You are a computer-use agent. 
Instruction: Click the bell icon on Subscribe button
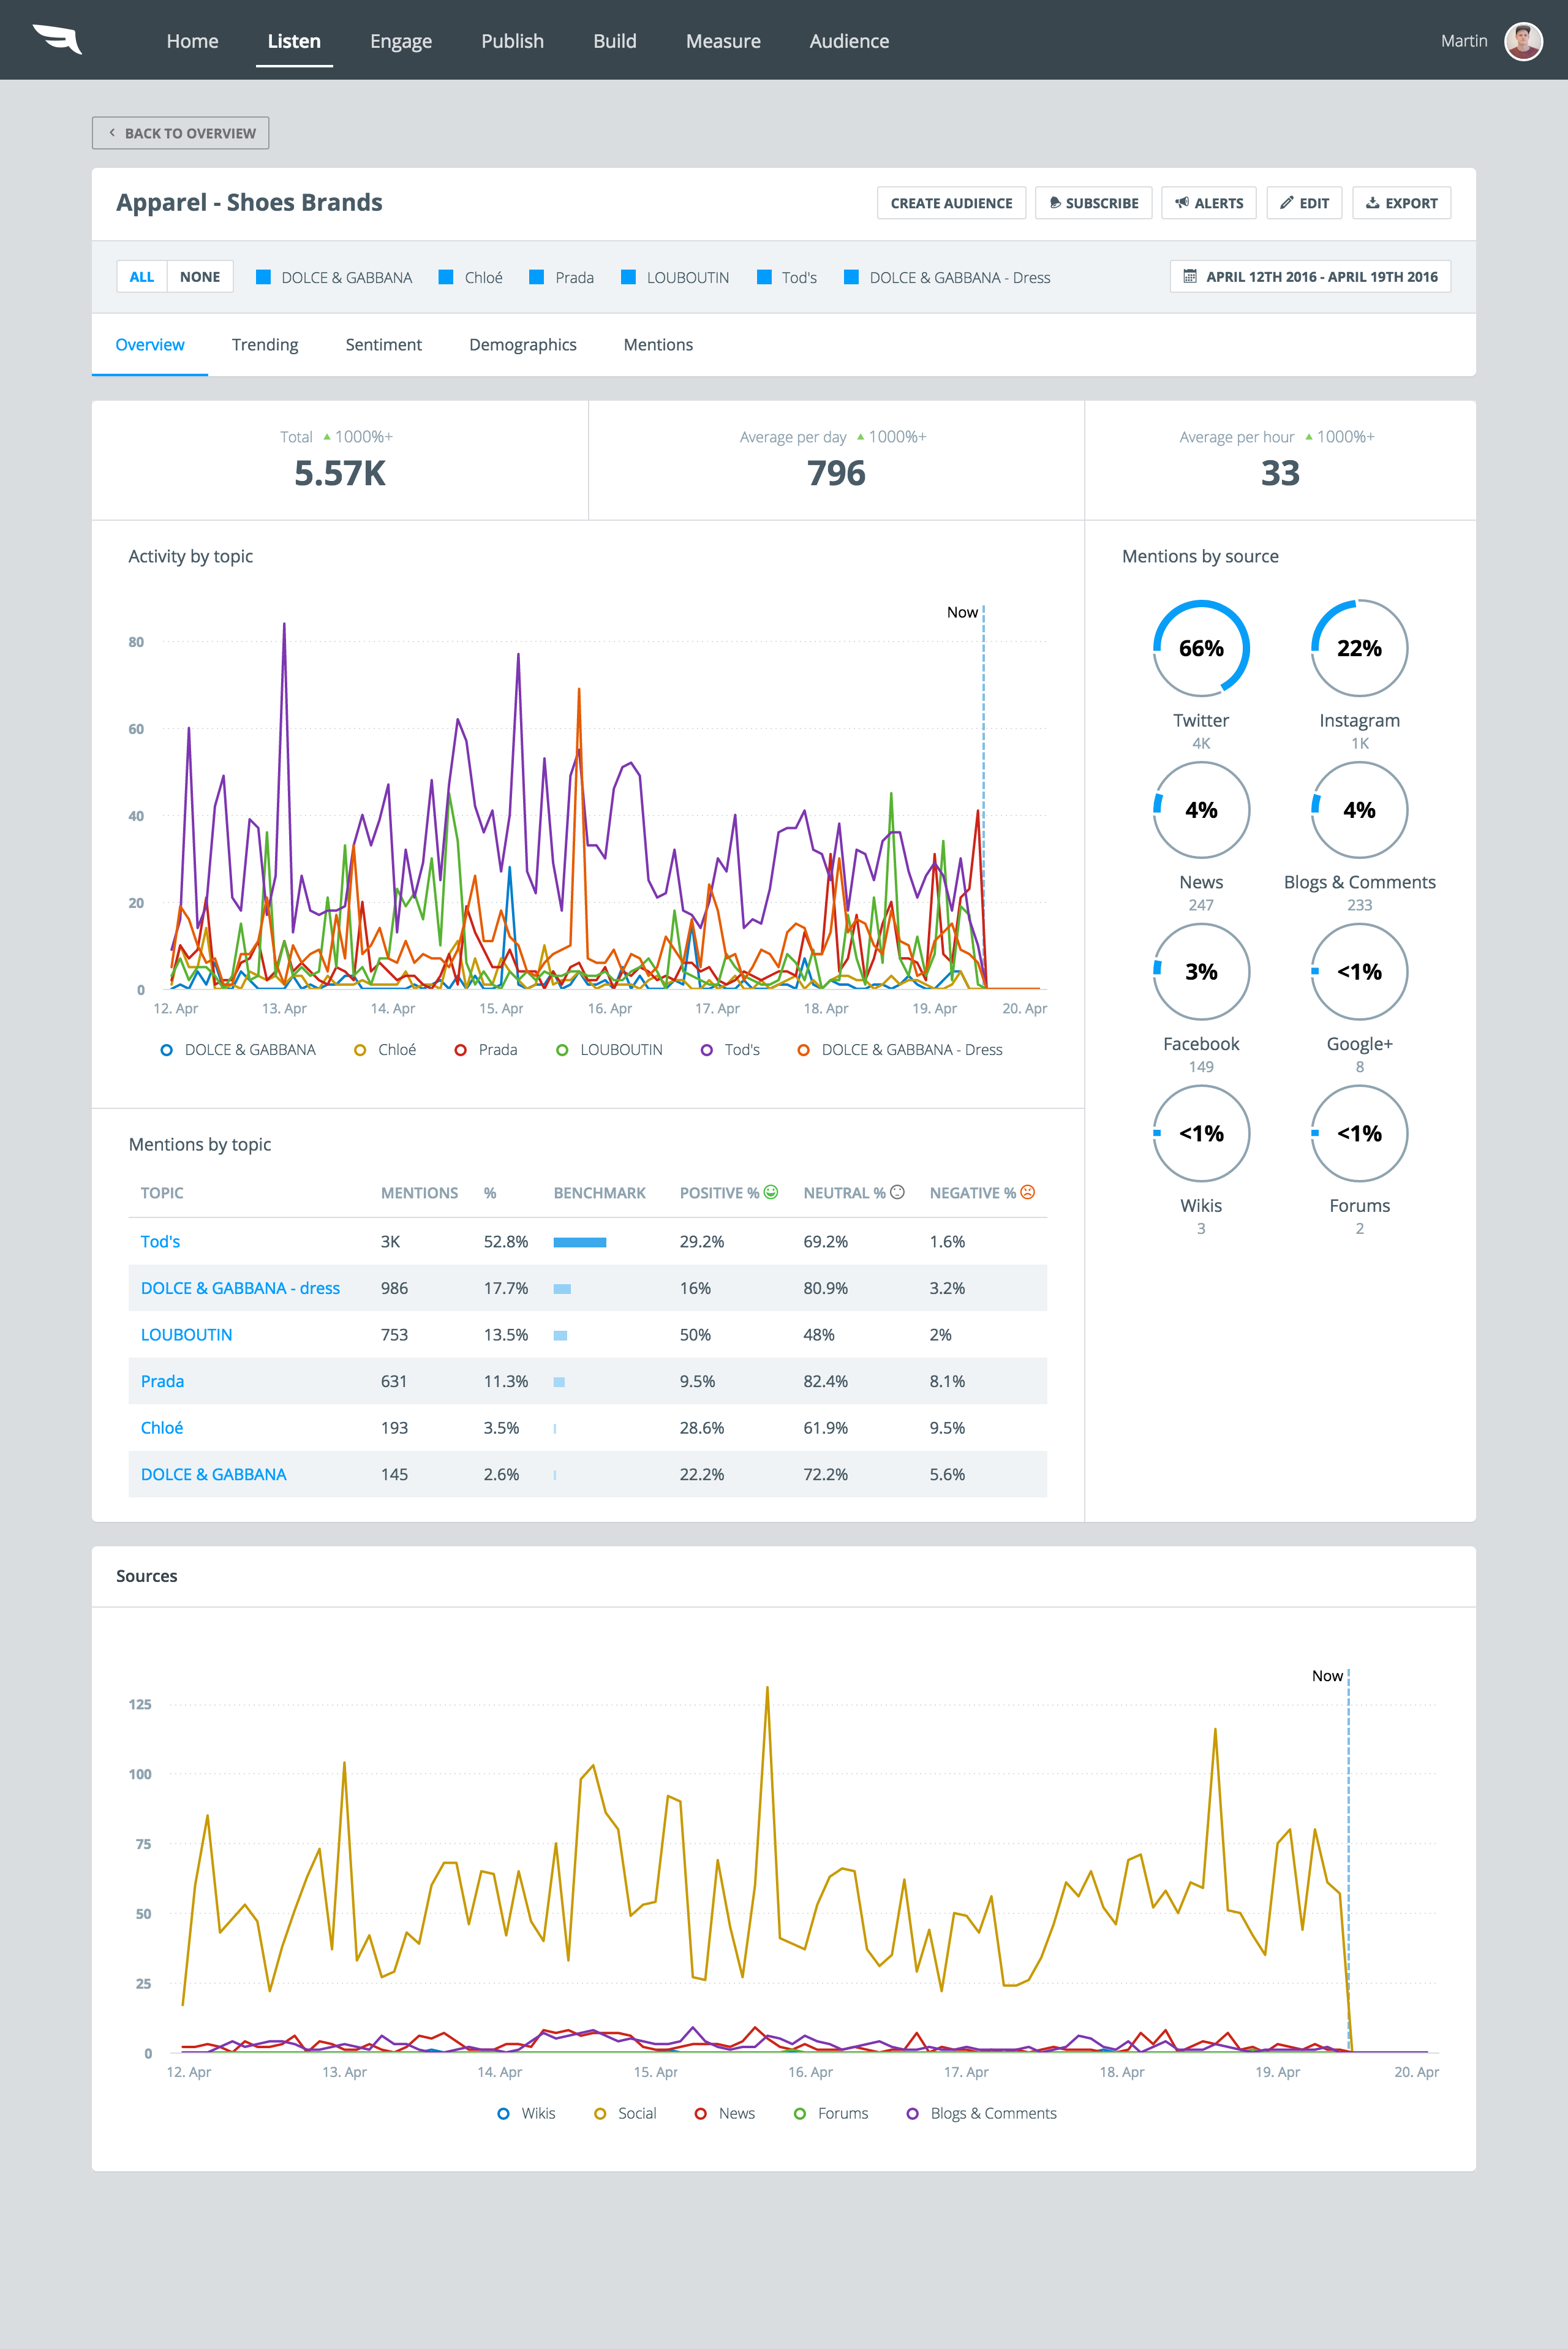point(1055,203)
